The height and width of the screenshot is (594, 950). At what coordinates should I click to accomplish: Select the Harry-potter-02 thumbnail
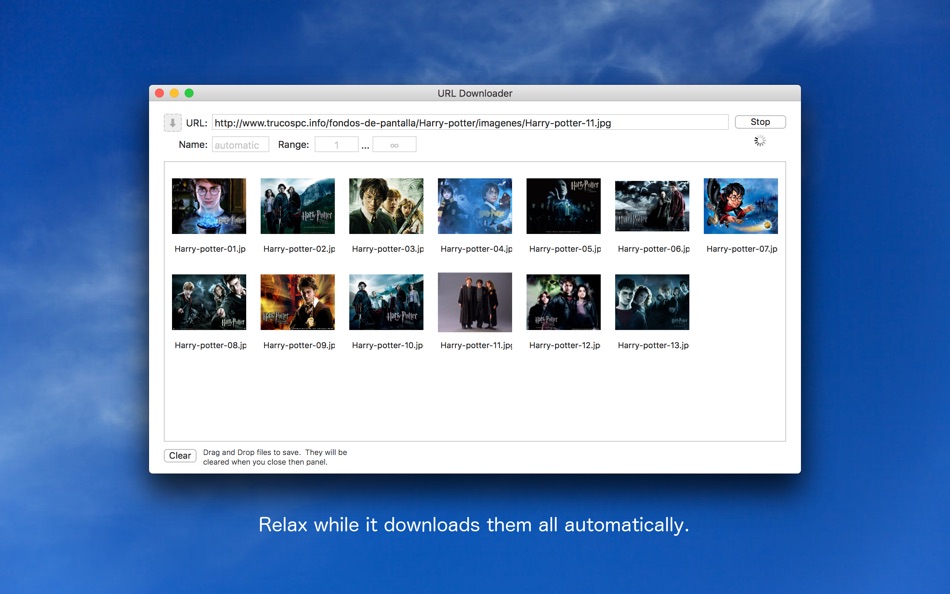pyautogui.click(x=297, y=206)
